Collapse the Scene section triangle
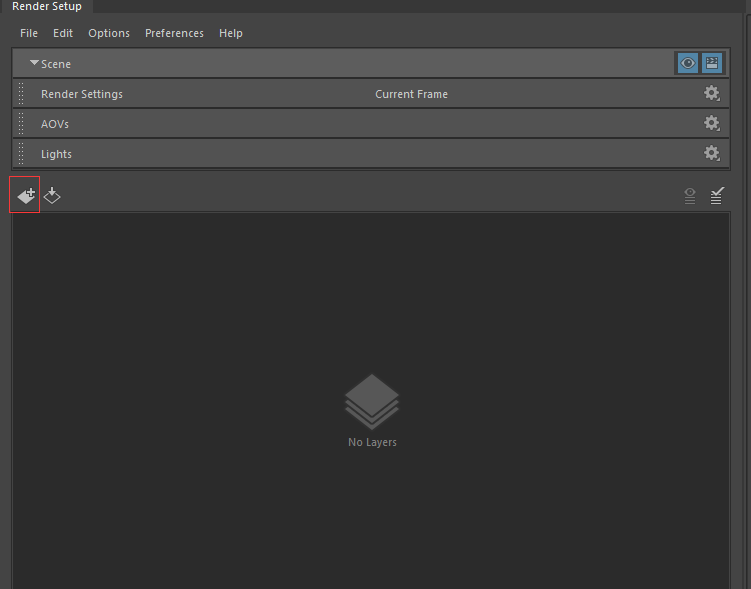751x589 pixels. tap(34, 63)
